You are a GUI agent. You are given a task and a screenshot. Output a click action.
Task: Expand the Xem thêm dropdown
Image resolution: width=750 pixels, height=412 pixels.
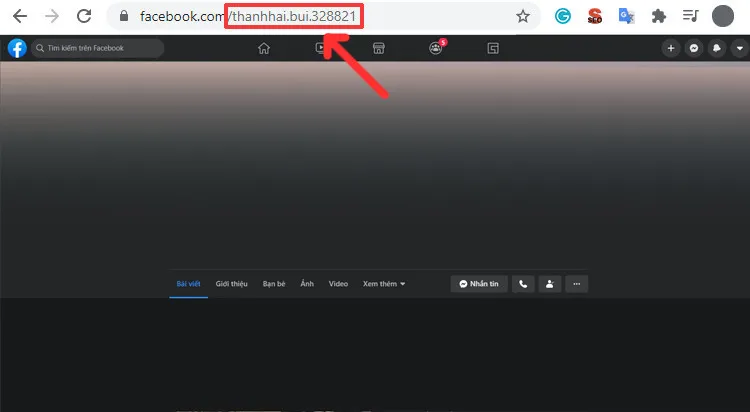click(384, 284)
